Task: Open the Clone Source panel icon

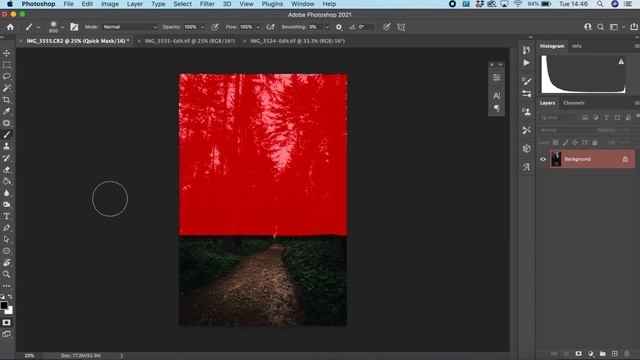Action: (527, 112)
